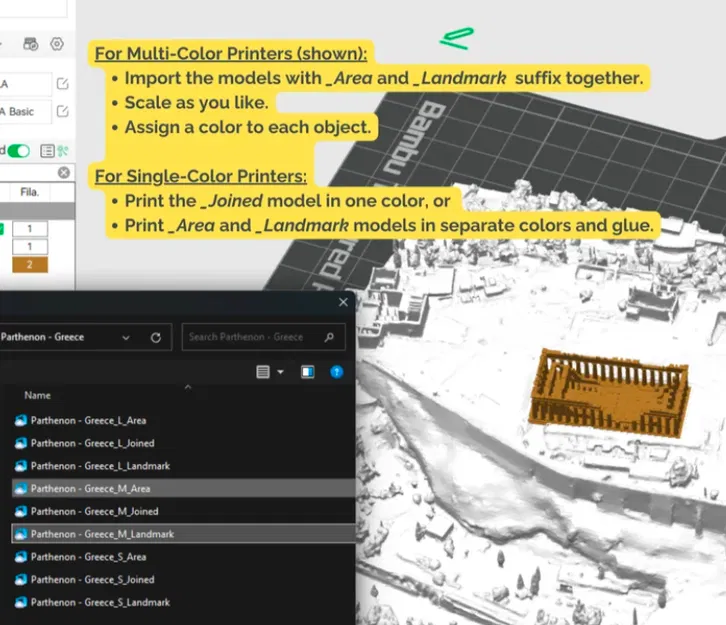Screen dimensions: 726x625
Task: Click the green settings search icon
Action: 63,151
